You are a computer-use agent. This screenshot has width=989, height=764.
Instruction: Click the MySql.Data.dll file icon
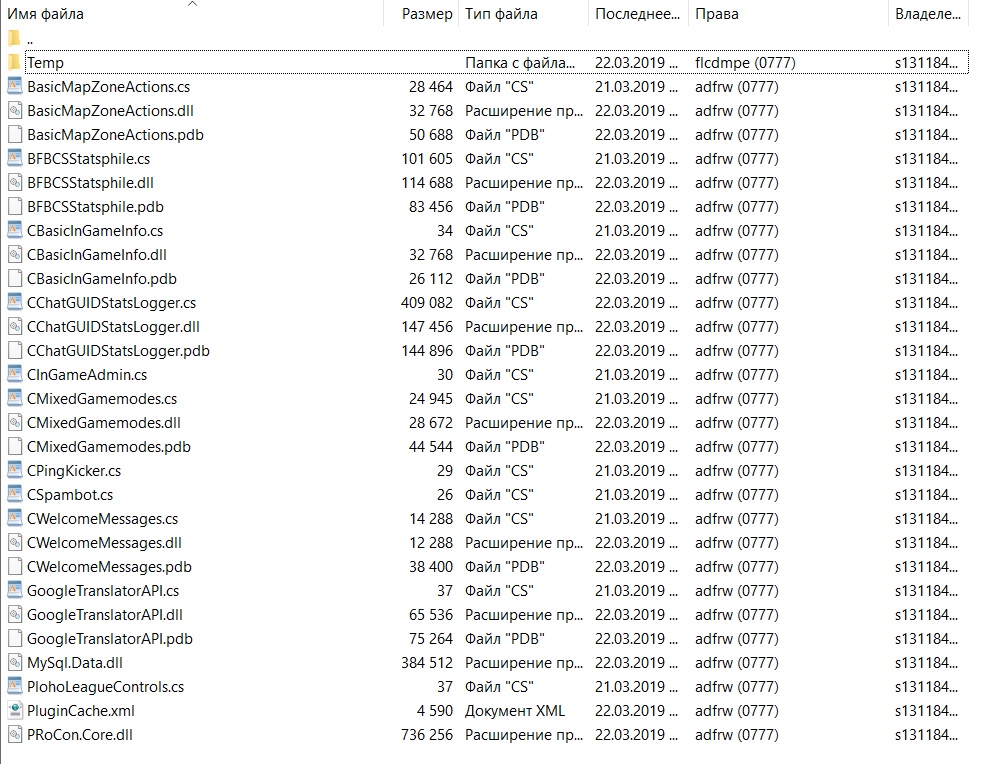(15, 662)
